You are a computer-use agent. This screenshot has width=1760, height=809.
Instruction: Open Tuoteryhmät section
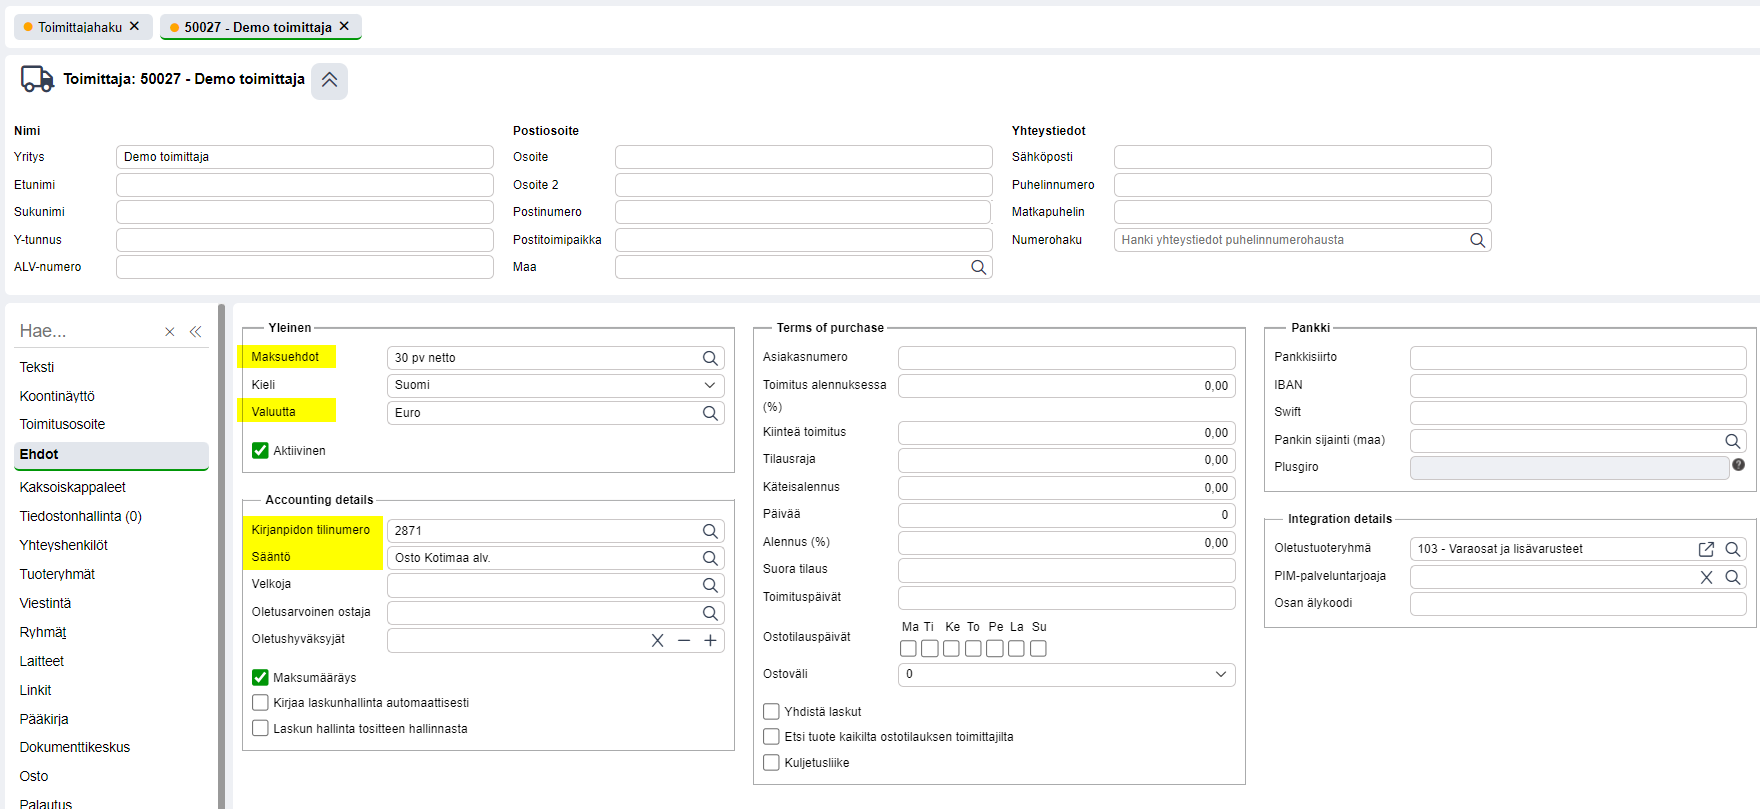point(57,574)
